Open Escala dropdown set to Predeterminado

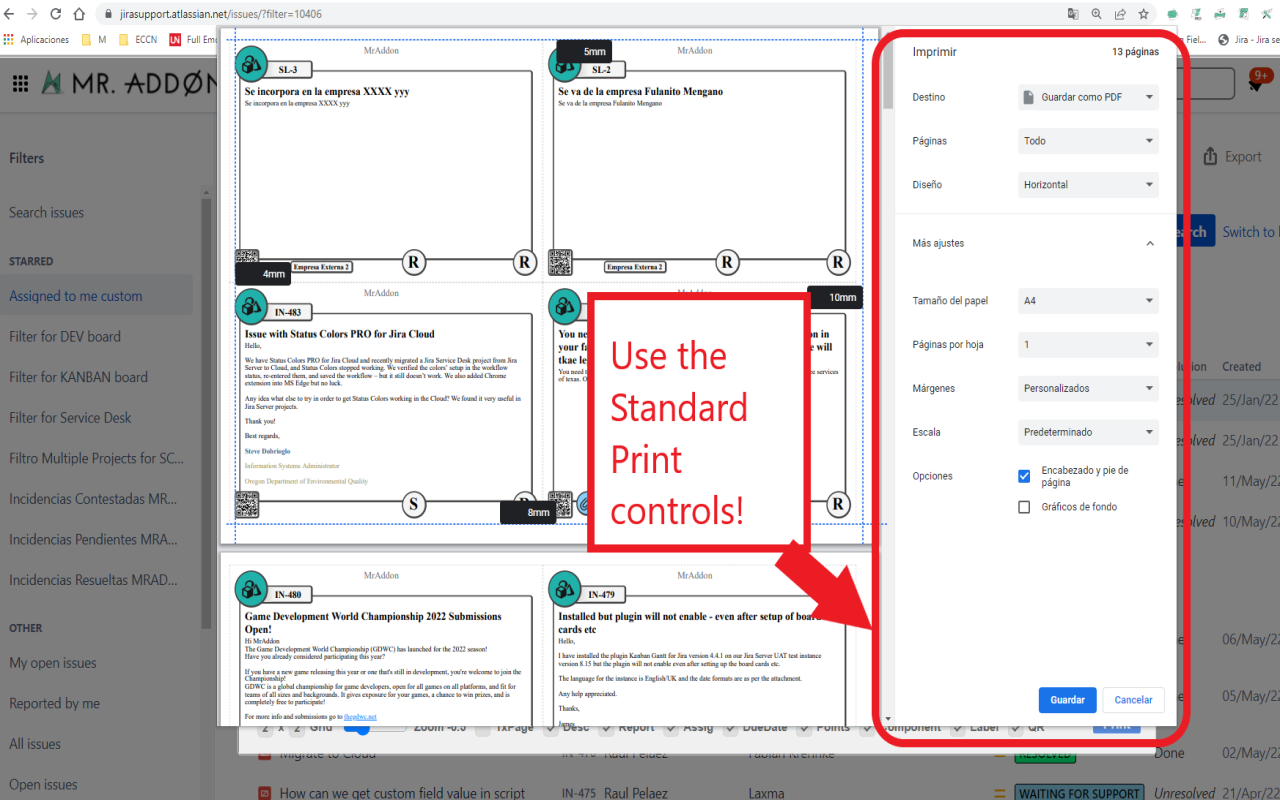coord(1088,432)
